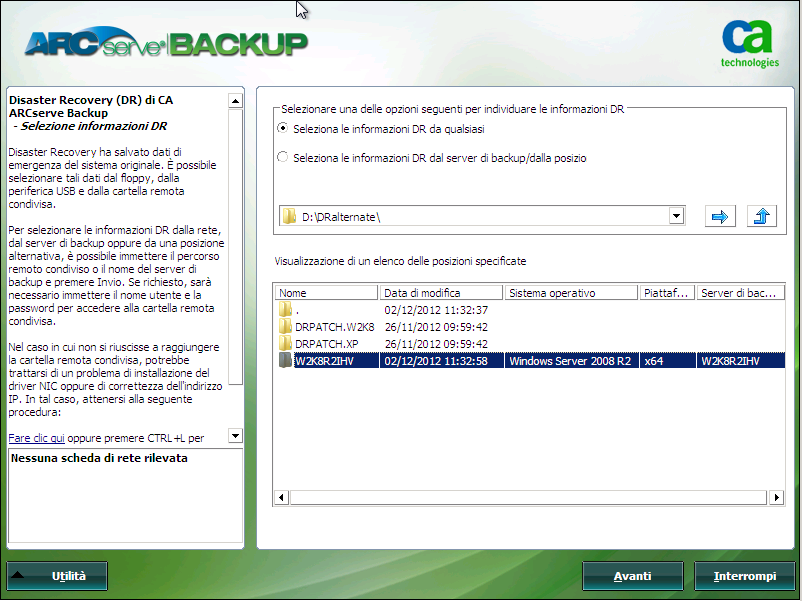
Task: Select the DRPATCH.XP row name
Action: coord(326,344)
